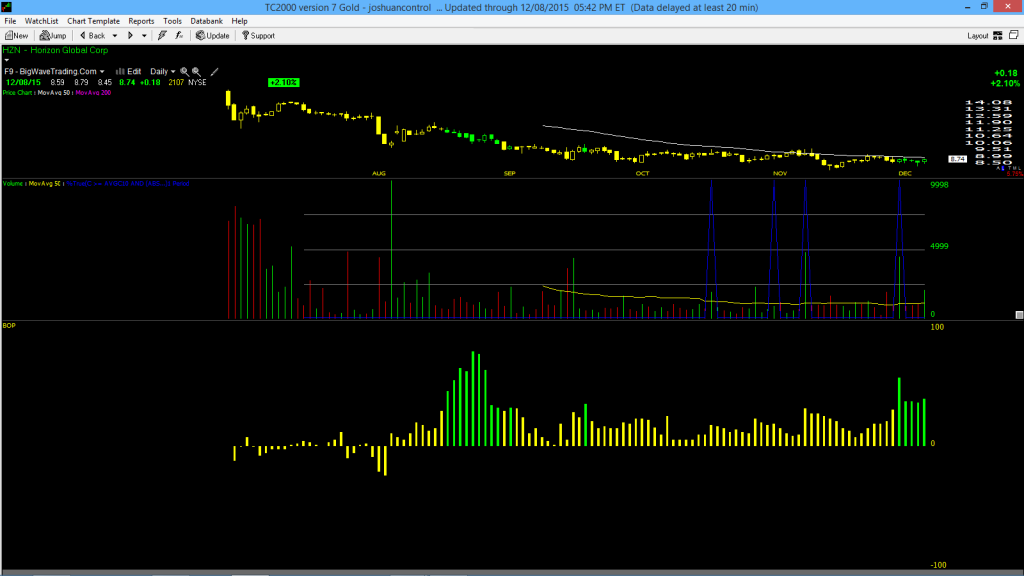This screenshot has width=1024, height=576.
Task: Click the AUG month label on axis
Action: 379,174
